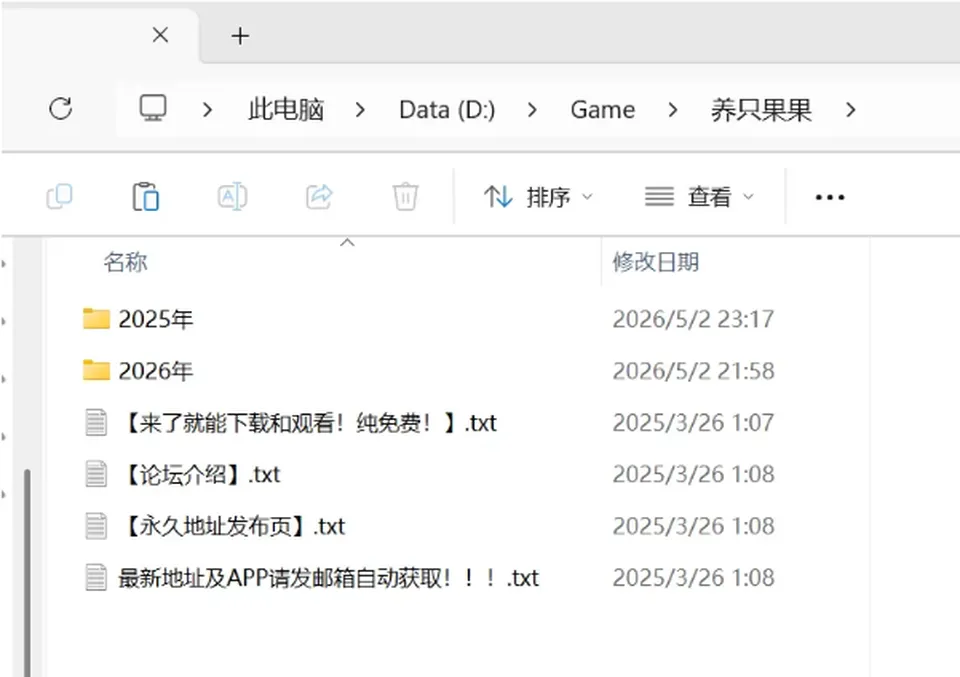The height and width of the screenshot is (677, 960).
Task: Navigate to 此电脑 breadcrumb
Action: (x=286, y=110)
